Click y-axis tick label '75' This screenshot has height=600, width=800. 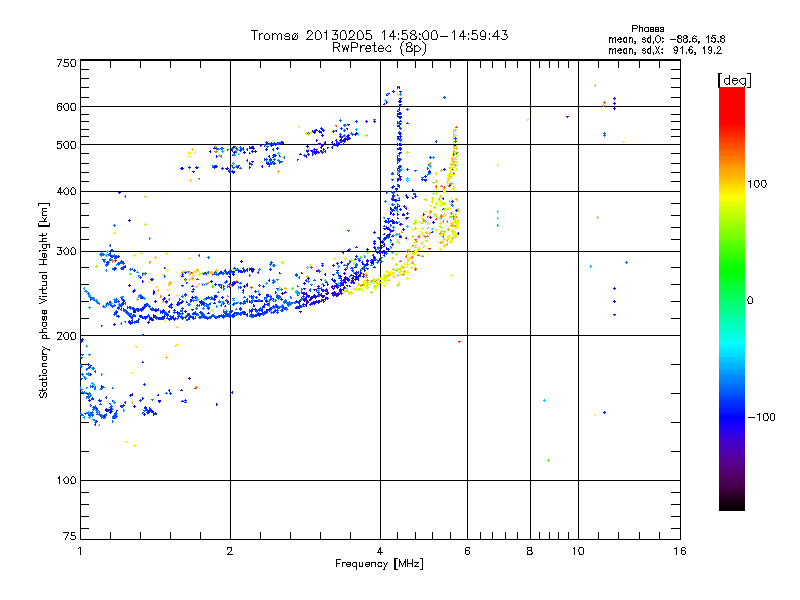(x=70, y=536)
